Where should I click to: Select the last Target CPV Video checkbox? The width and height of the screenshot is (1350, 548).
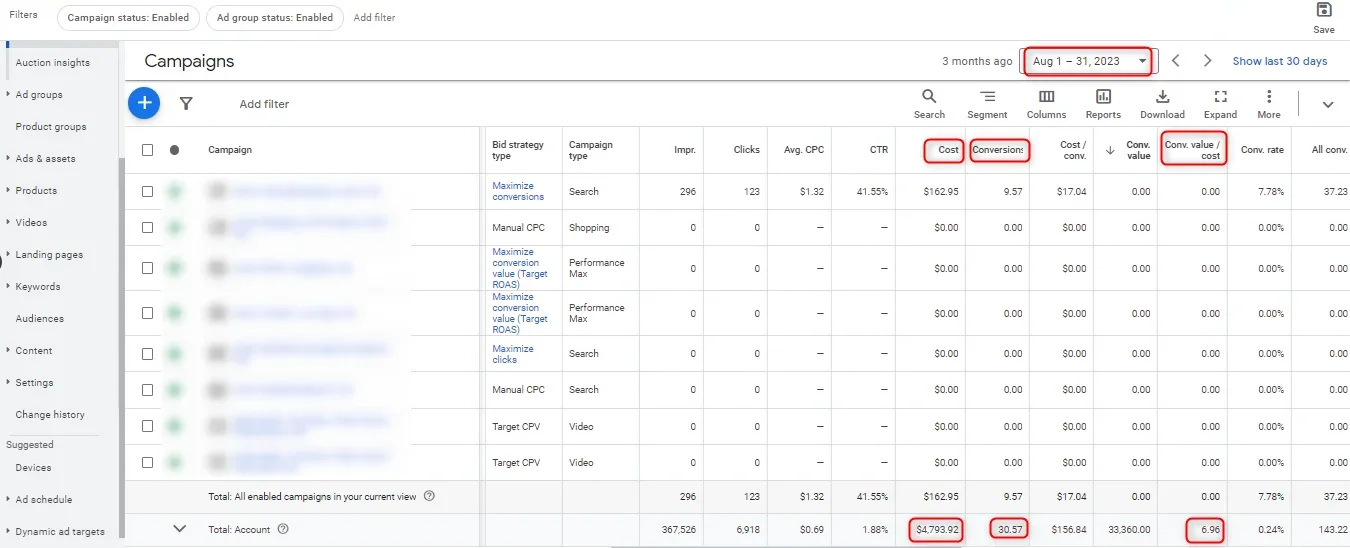coord(147,462)
